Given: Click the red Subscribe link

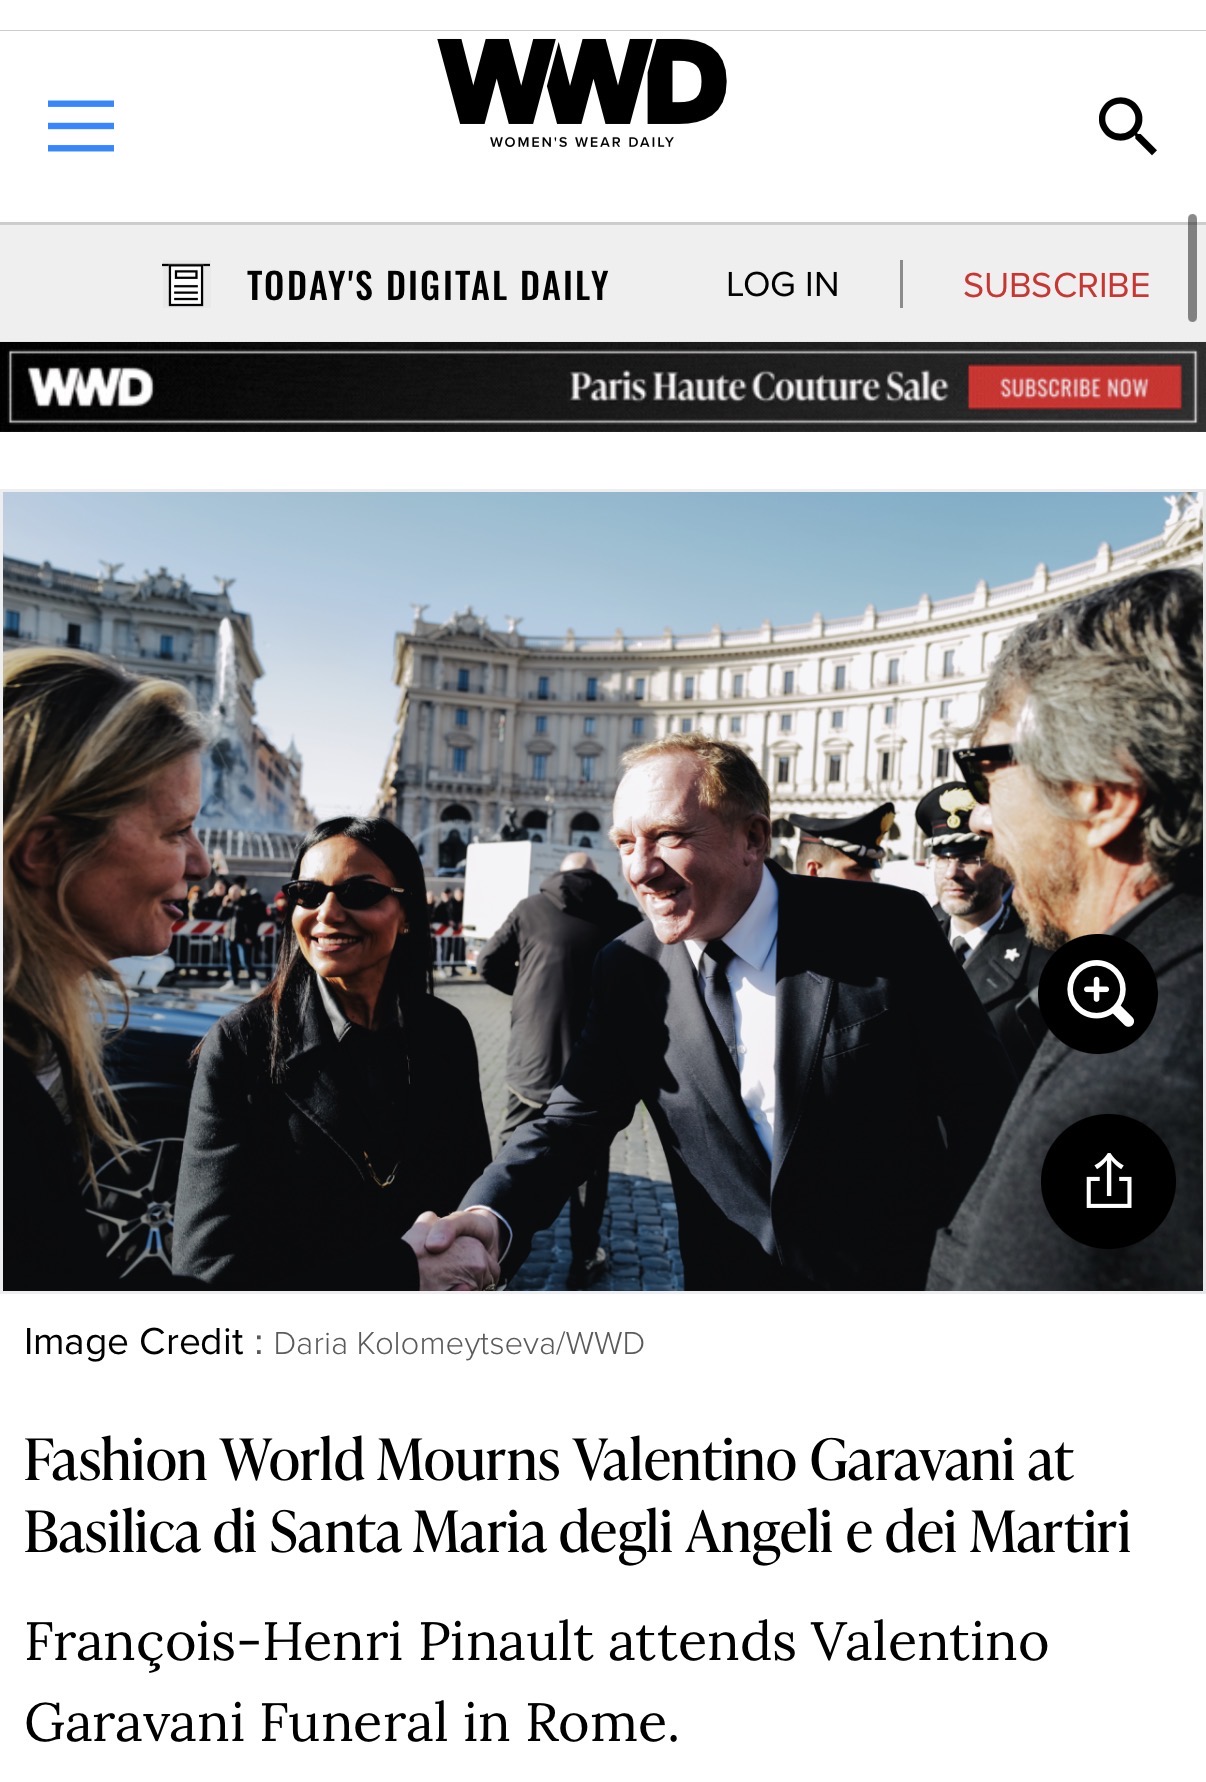Looking at the screenshot, I should coord(1056,286).
